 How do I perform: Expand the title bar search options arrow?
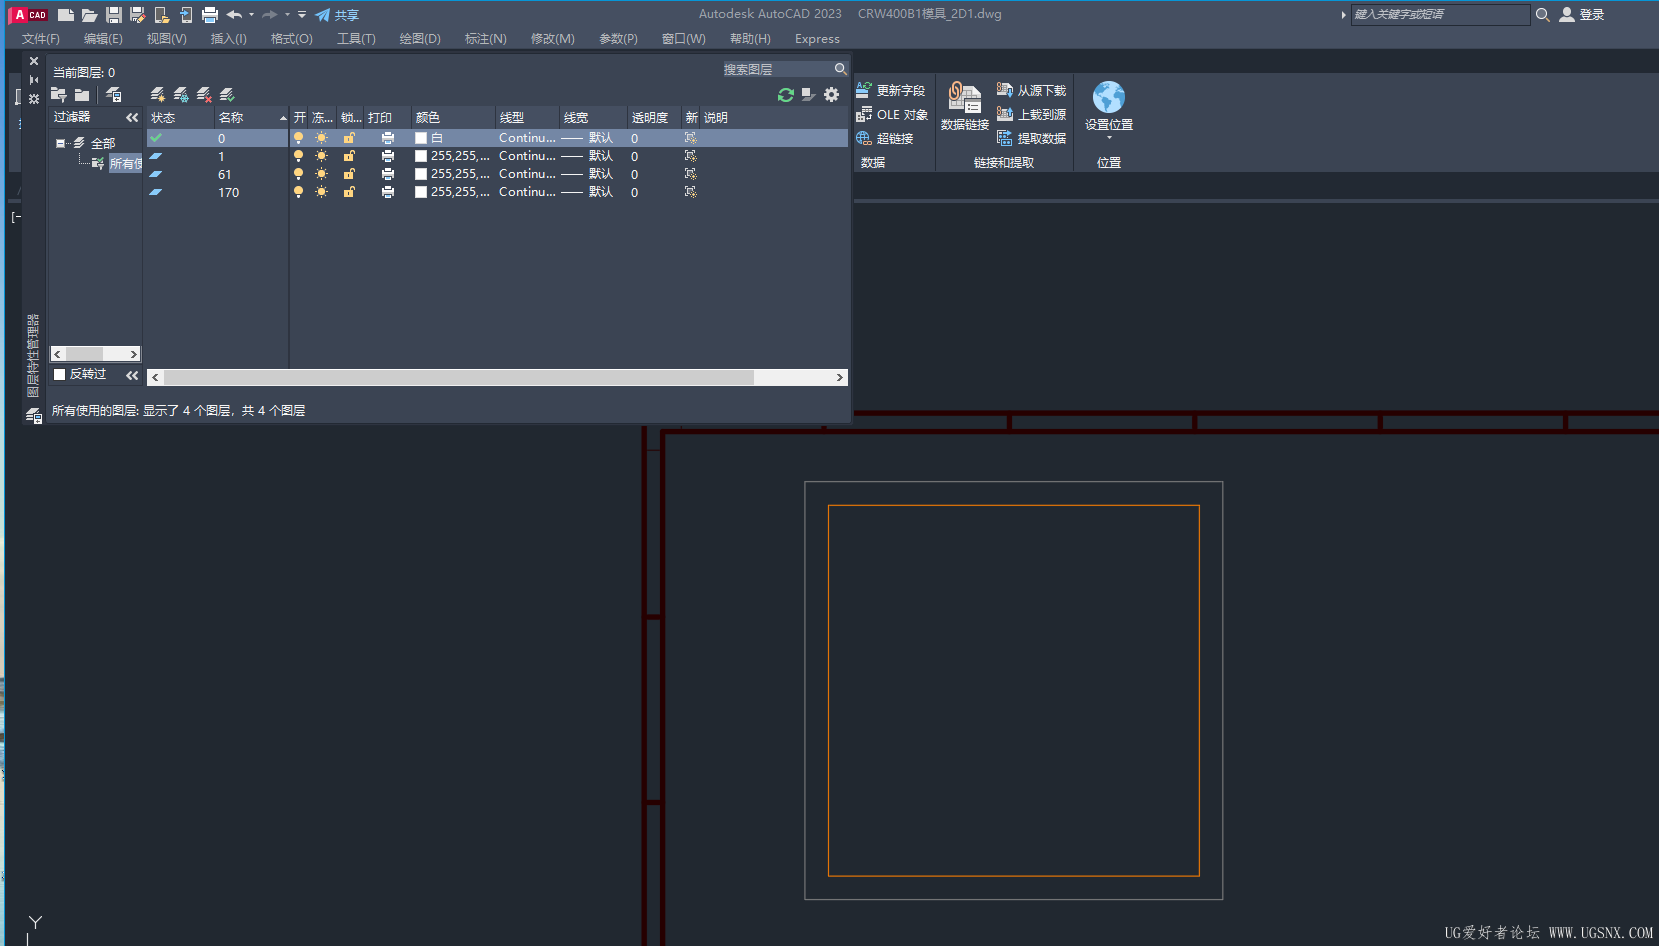pyautogui.click(x=1343, y=15)
